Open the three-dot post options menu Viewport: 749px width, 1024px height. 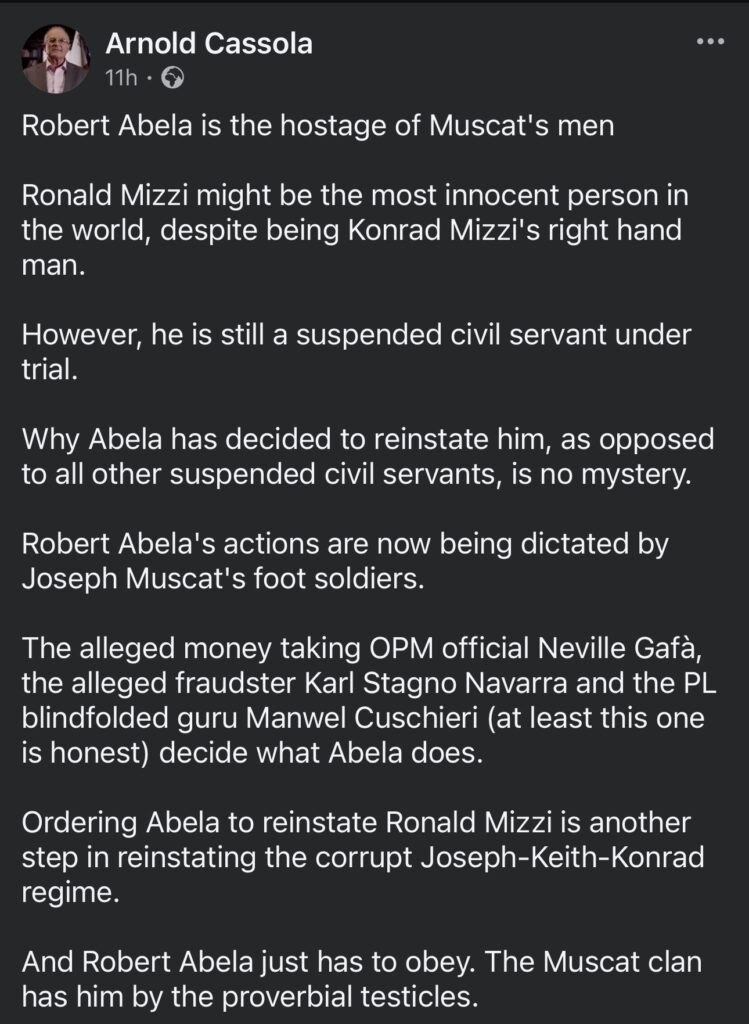710,42
